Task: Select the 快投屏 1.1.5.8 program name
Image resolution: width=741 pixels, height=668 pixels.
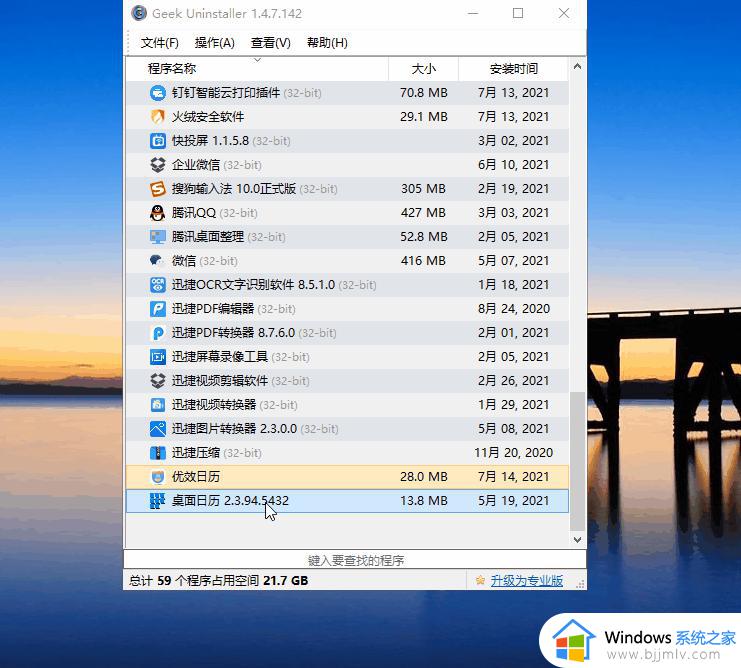Action: 210,141
